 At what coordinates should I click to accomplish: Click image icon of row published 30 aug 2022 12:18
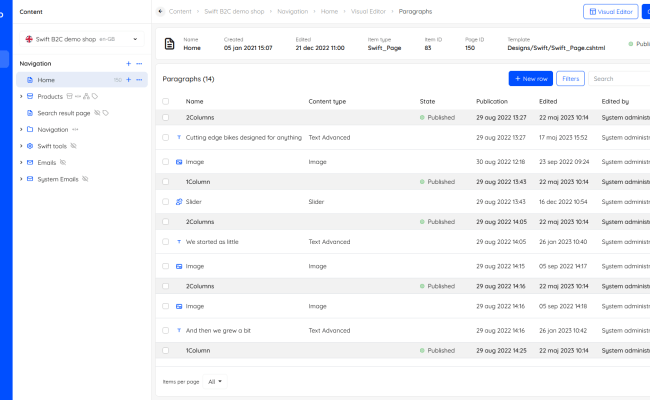click(179, 162)
